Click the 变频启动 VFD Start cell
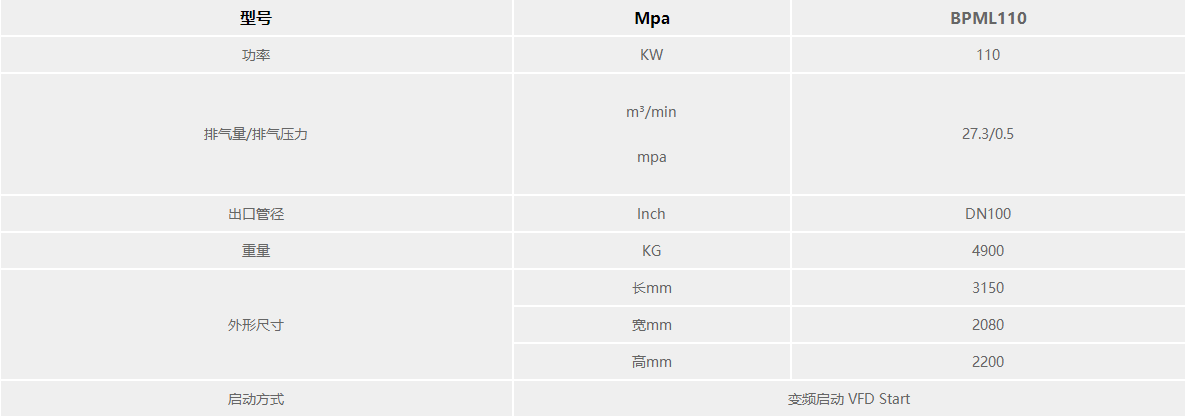This screenshot has height=416, width=1186. [x=848, y=399]
